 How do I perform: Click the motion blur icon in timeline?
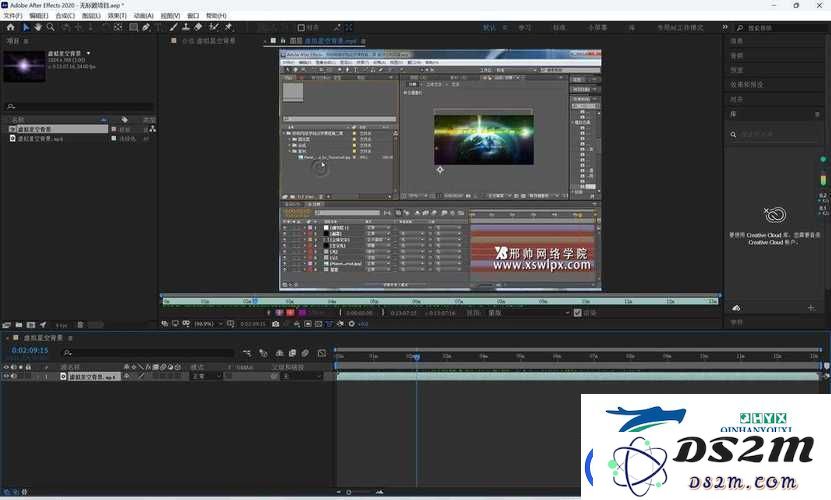(x=305, y=353)
